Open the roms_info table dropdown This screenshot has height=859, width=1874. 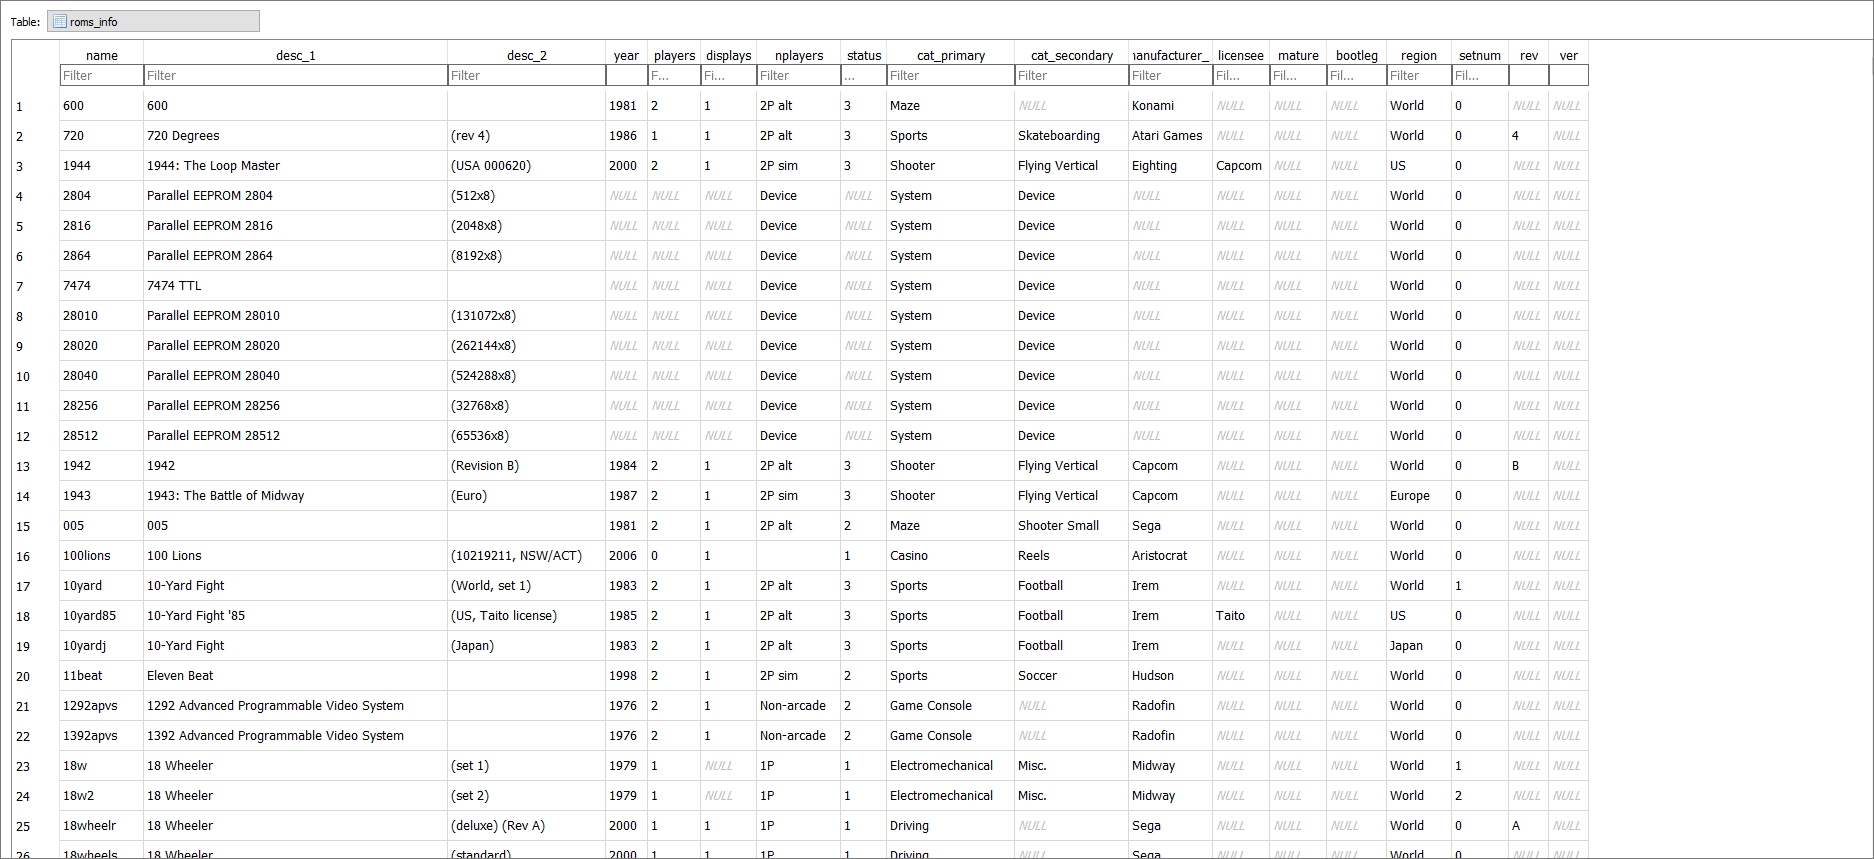pos(153,21)
